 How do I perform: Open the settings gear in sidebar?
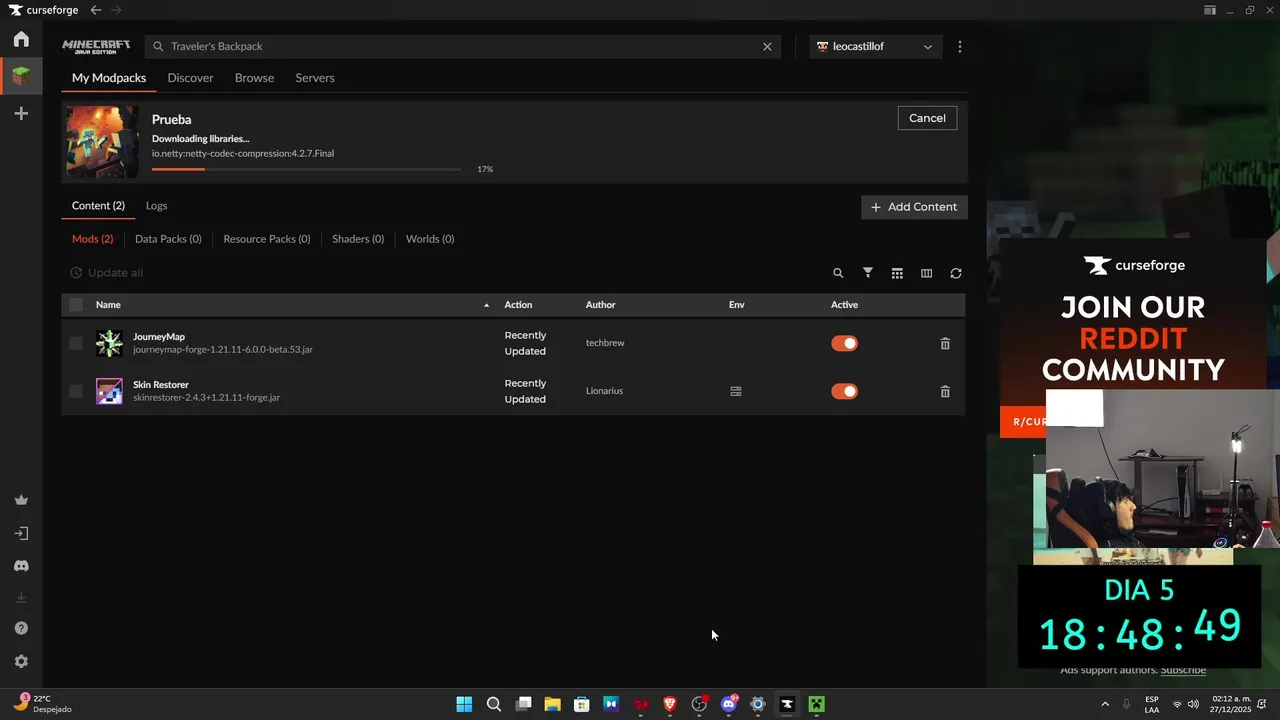21,661
